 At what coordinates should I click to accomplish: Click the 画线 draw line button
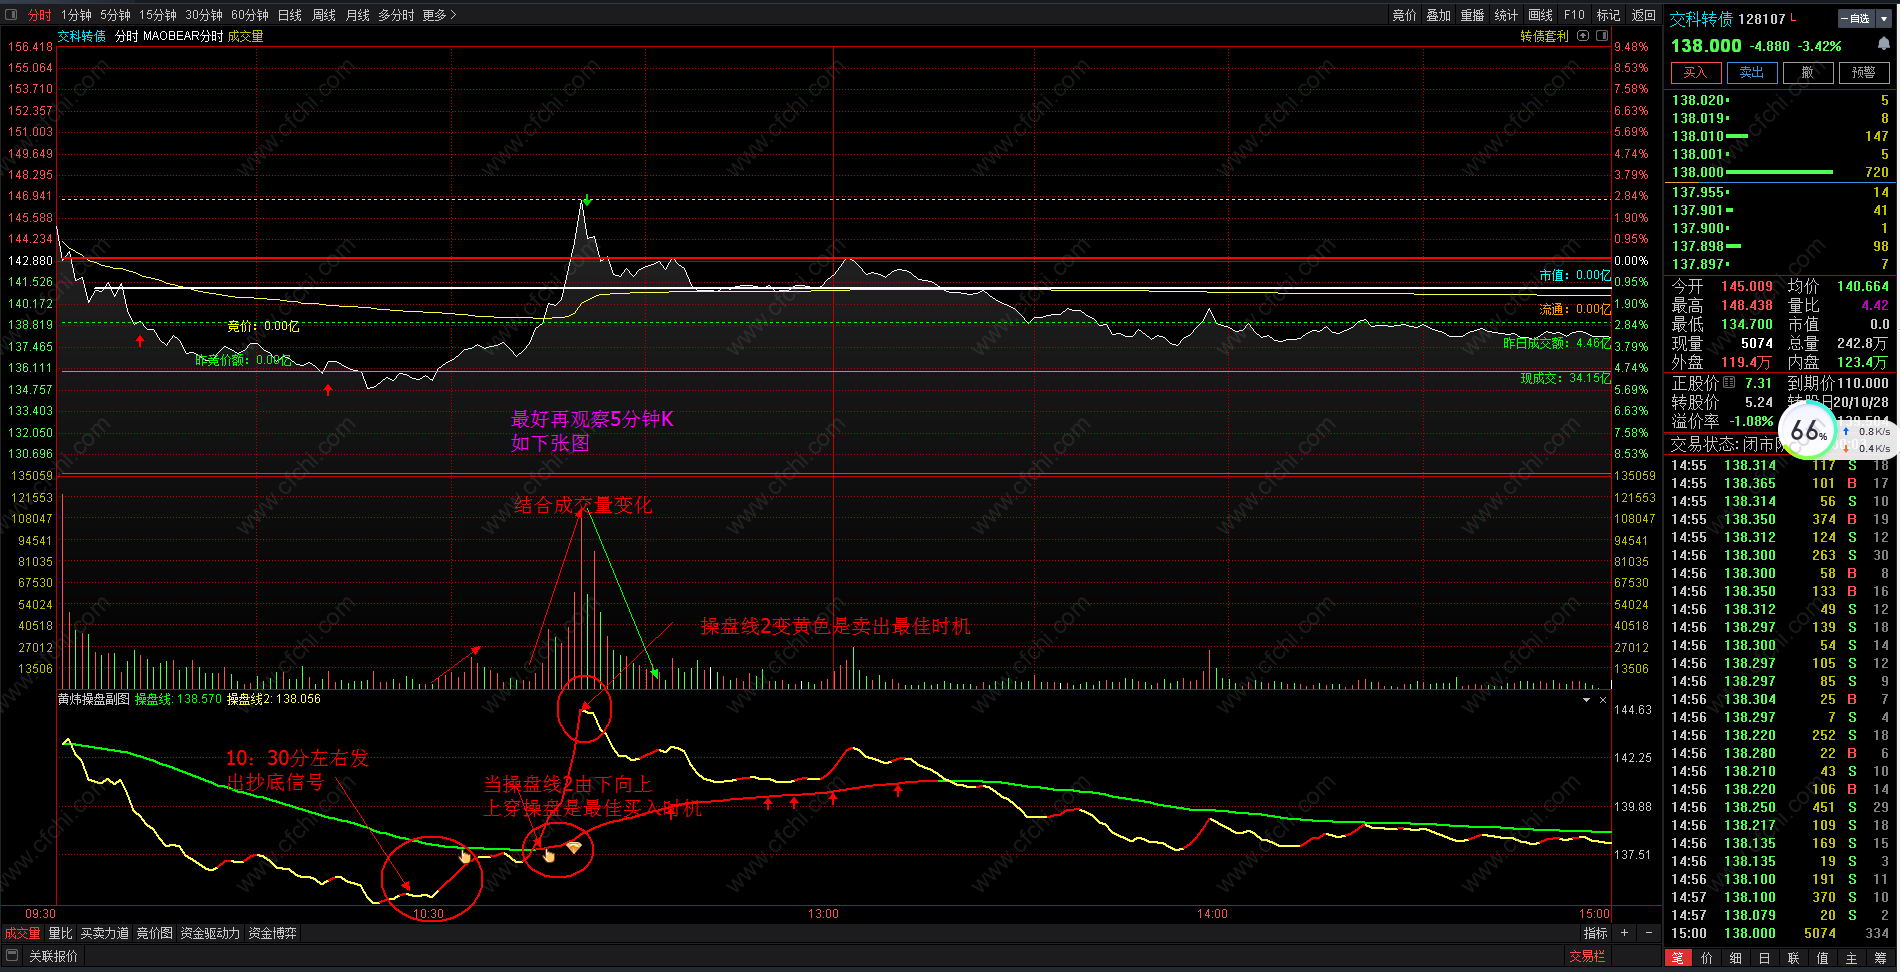click(x=1540, y=15)
